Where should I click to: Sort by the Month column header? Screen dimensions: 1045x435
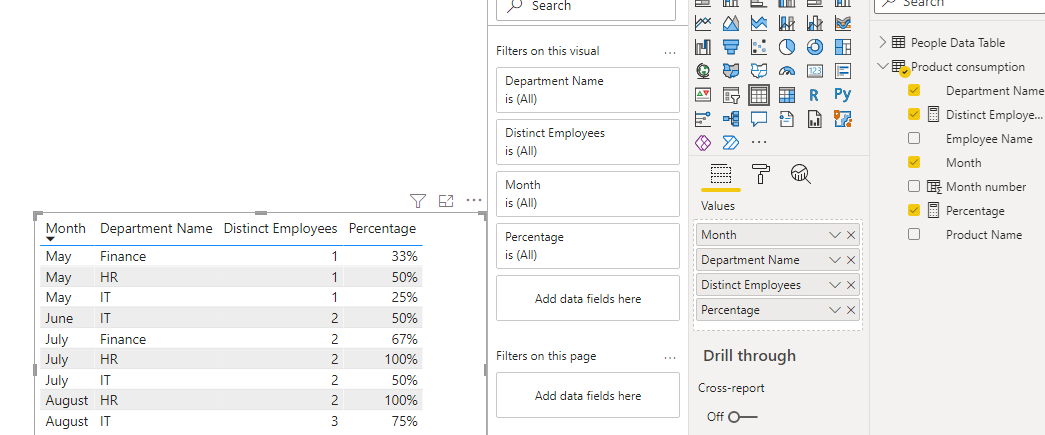(x=65, y=228)
